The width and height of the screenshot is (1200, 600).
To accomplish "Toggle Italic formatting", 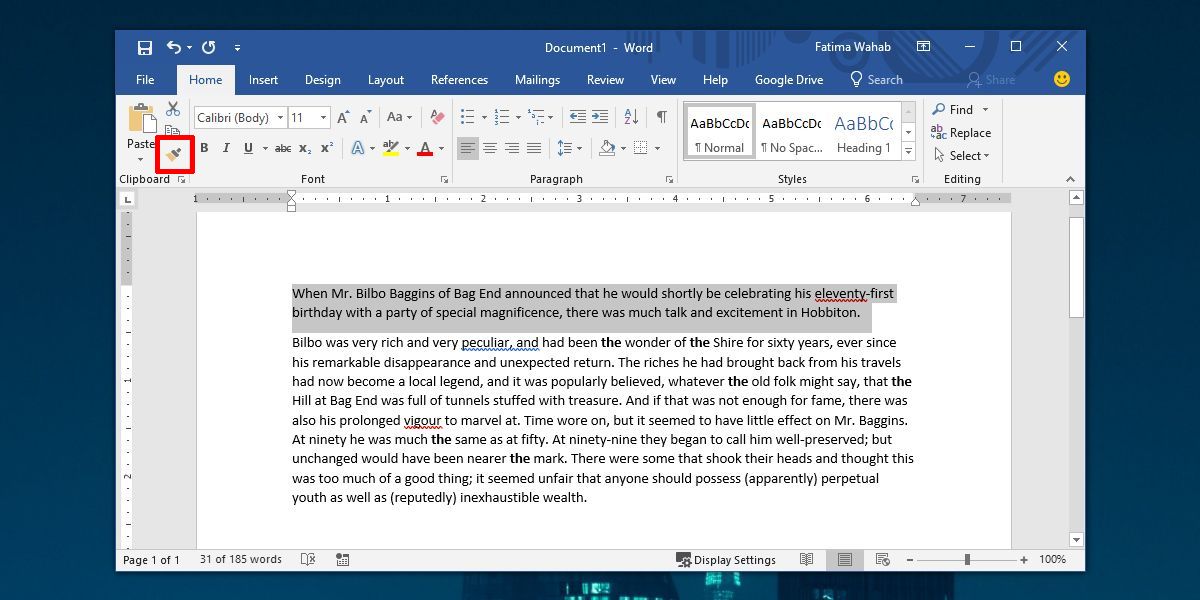I will 226,148.
